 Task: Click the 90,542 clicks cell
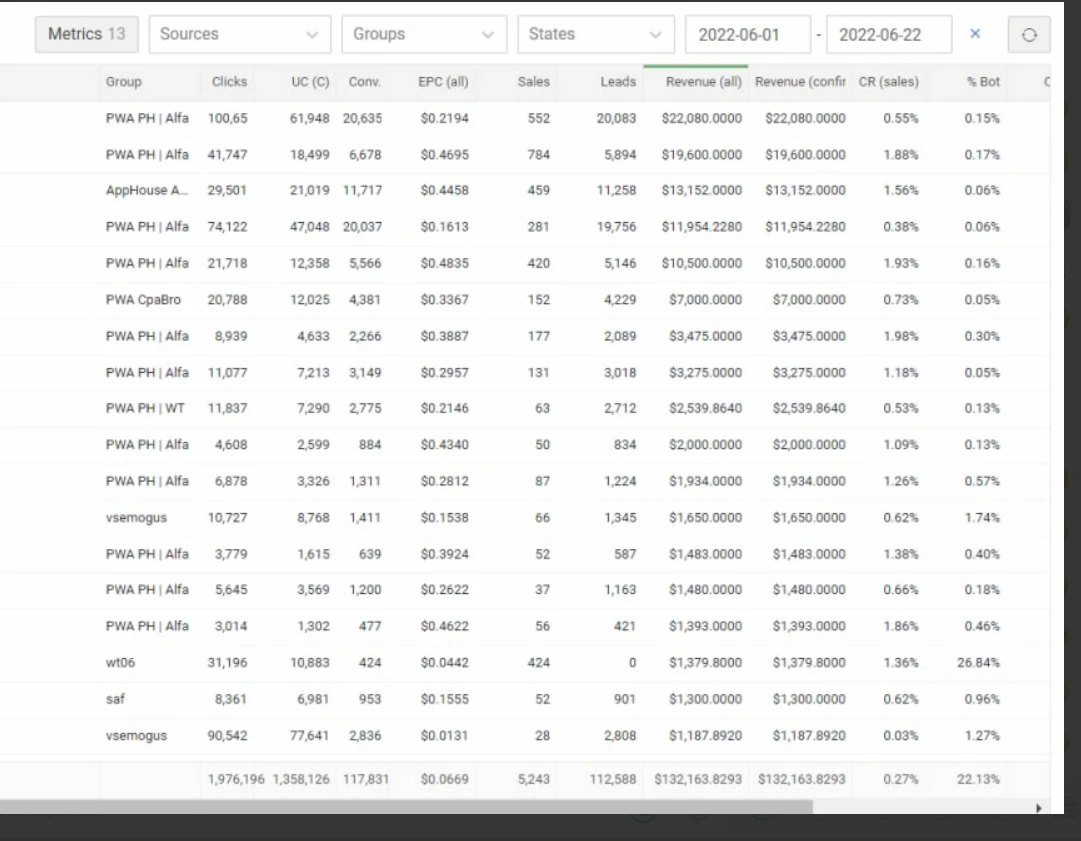[227, 736]
